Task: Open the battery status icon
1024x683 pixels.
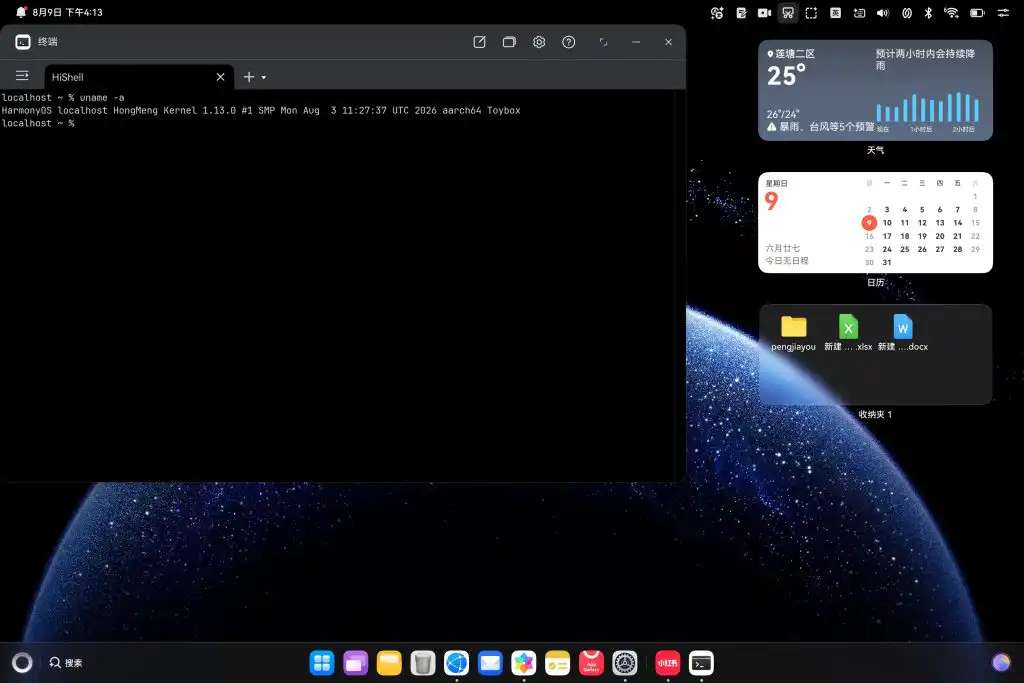Action: (977, 13)
